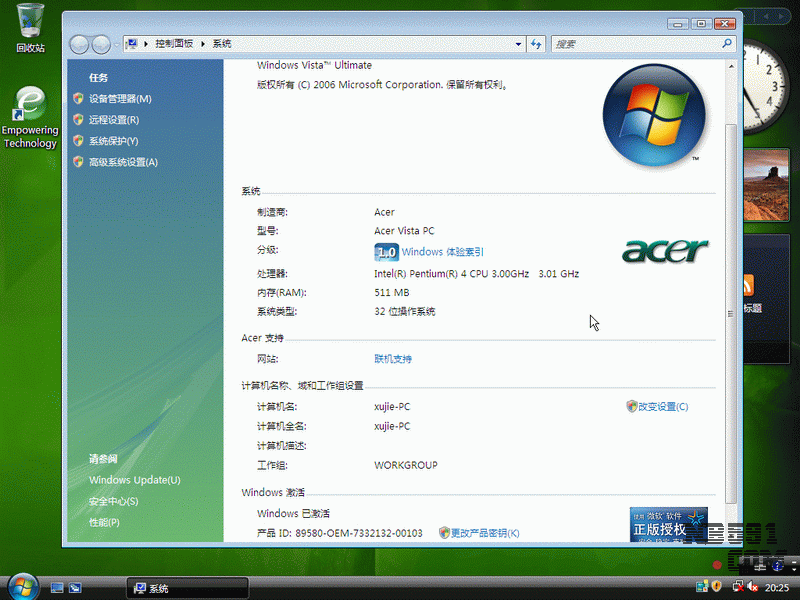Expand the arrow after 系统 in breadcrumb
Viewport: 800px width, 600px height.
(x=239, y=44)
